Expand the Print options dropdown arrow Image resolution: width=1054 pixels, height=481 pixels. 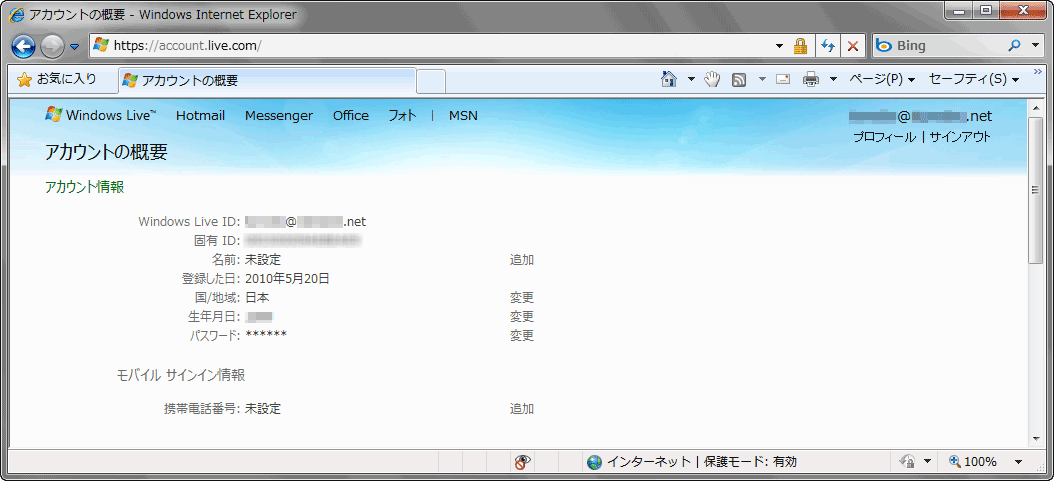pos(834,80)
